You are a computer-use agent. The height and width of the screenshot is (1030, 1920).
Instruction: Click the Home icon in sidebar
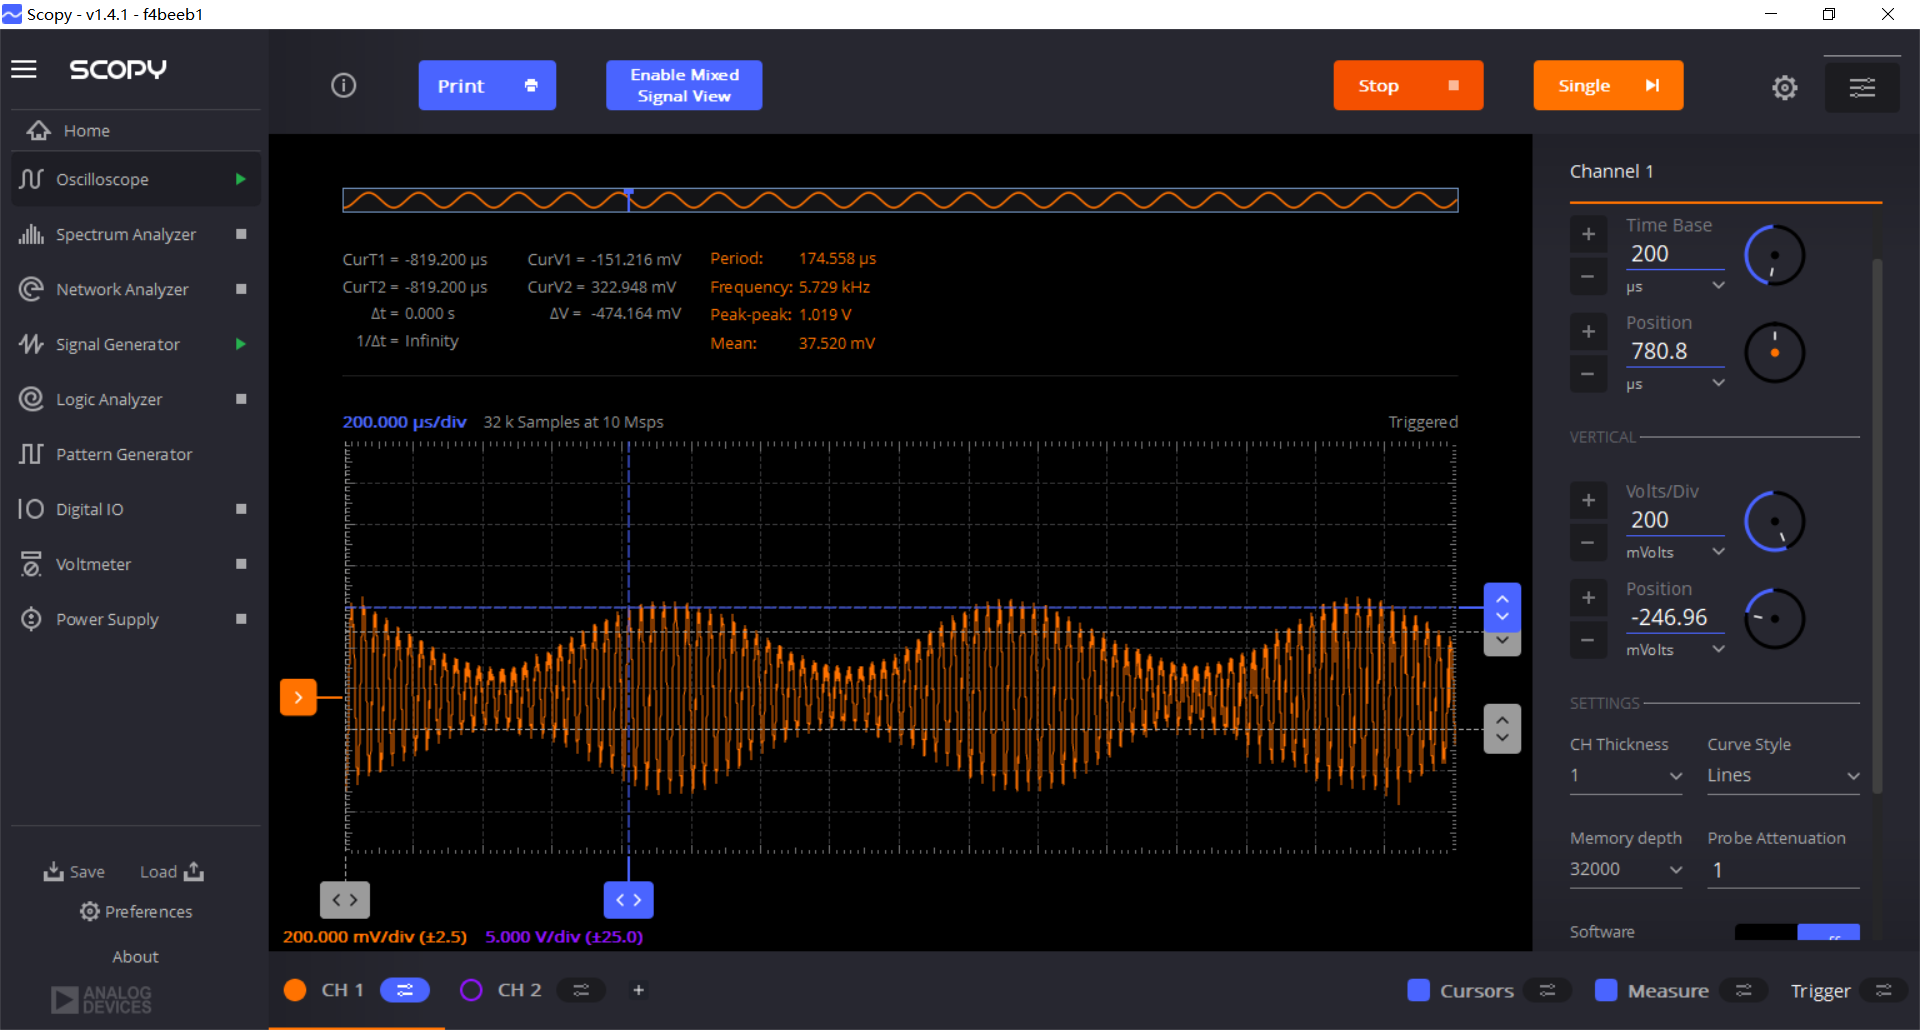pyautogui.click(x=38, y=130)
